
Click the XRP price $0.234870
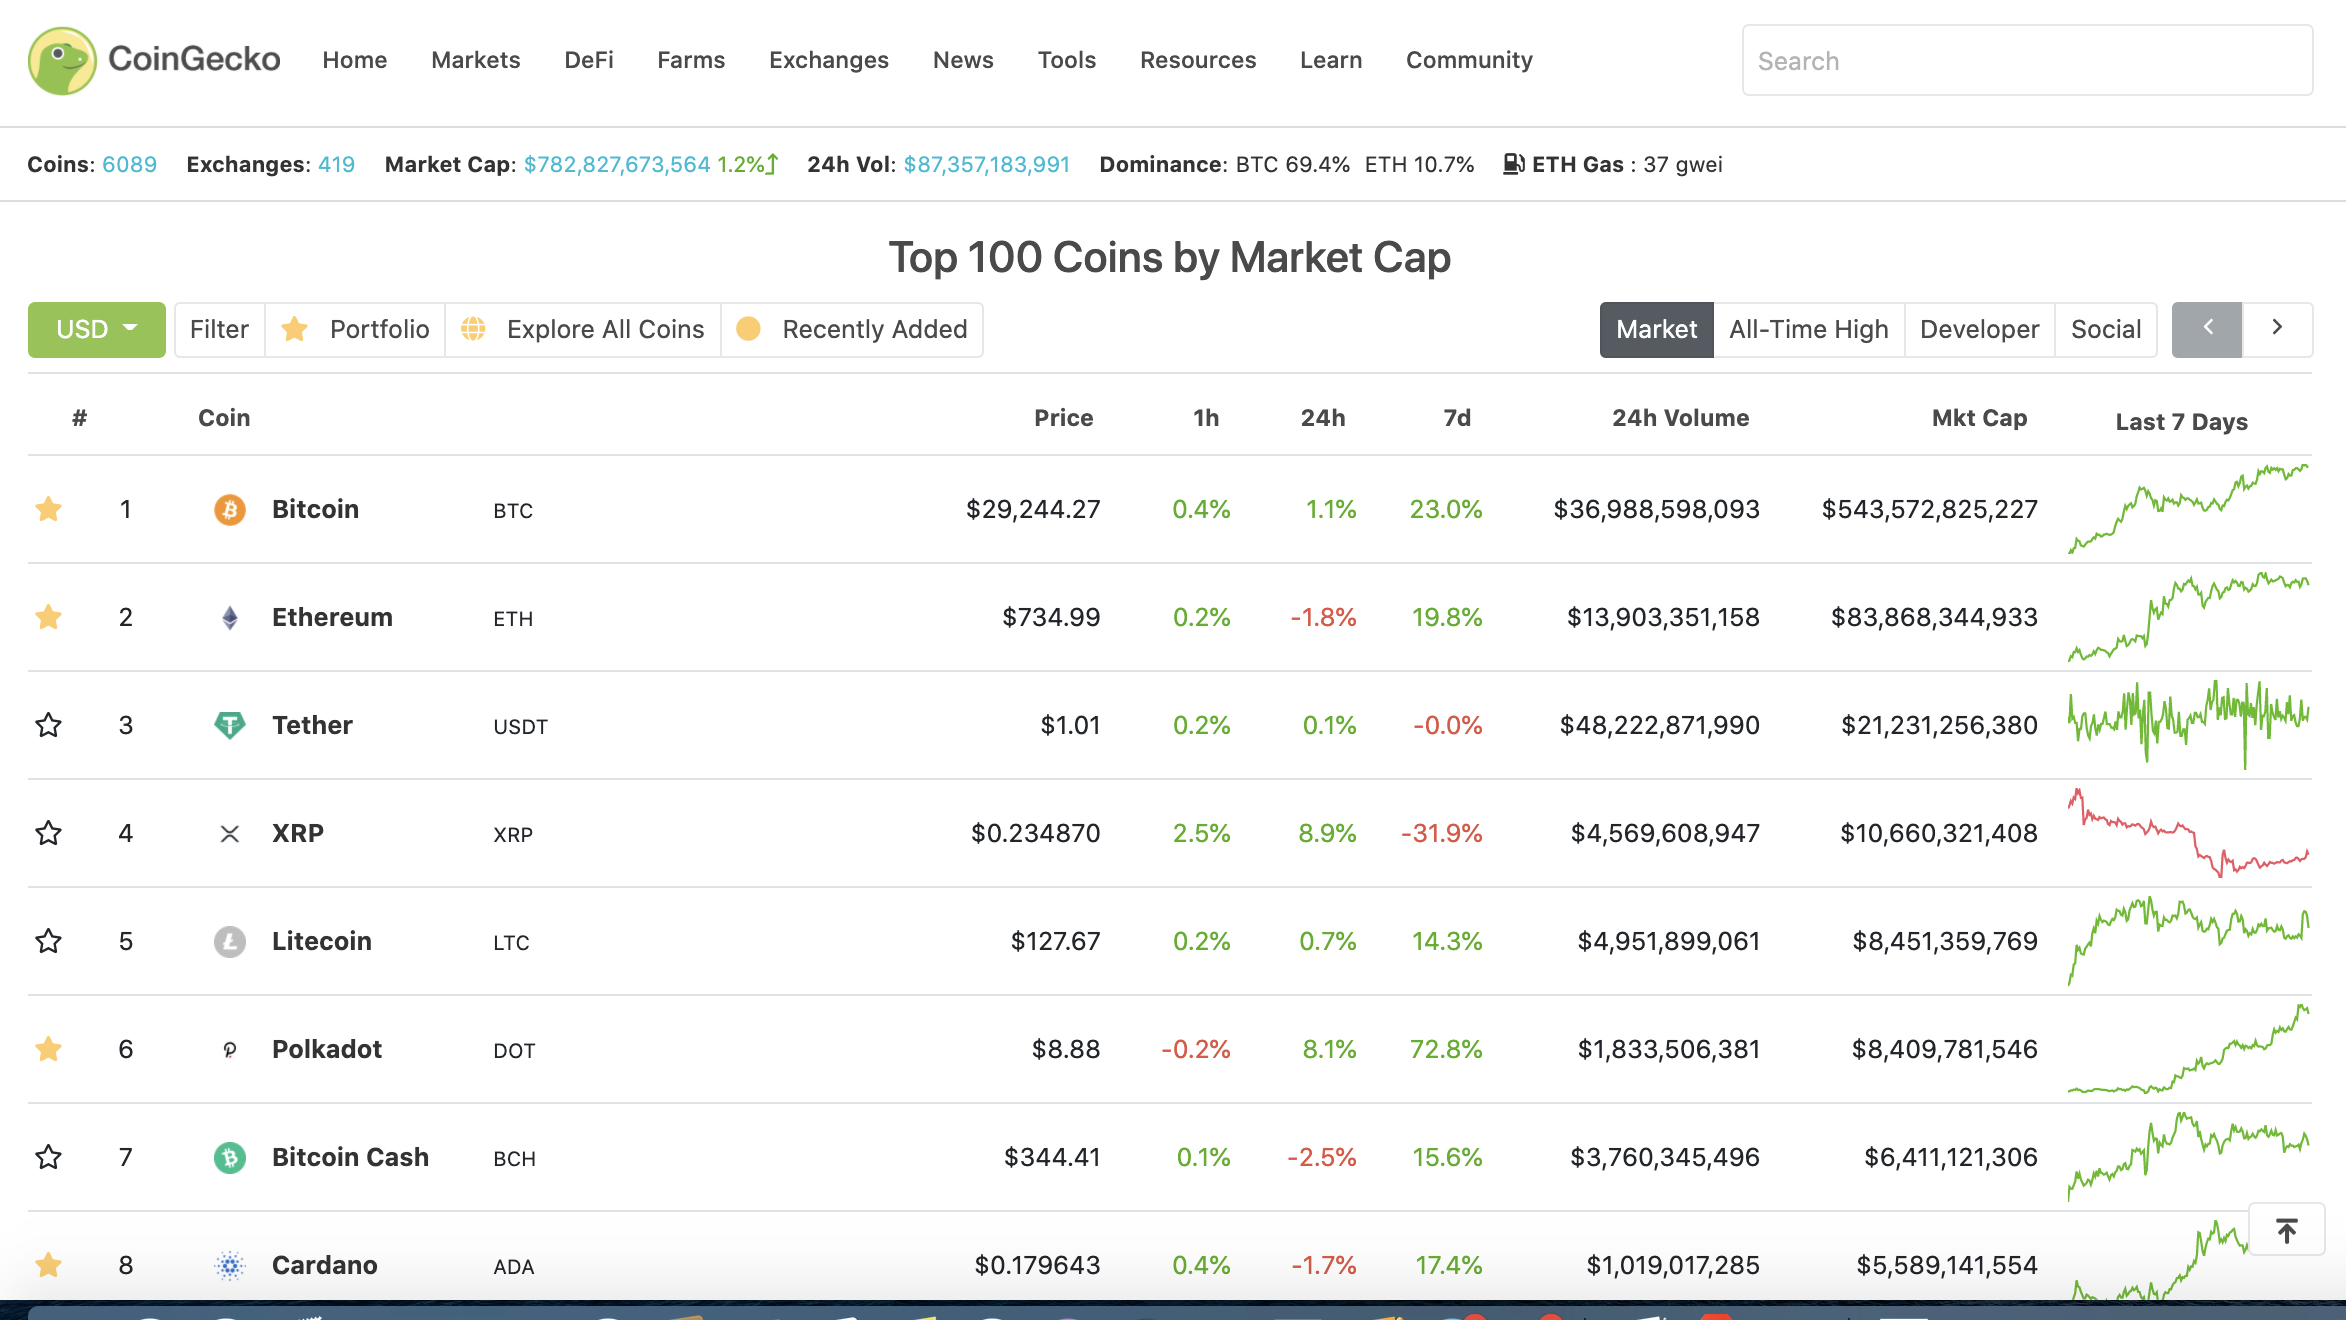[x=1035, y=833]
